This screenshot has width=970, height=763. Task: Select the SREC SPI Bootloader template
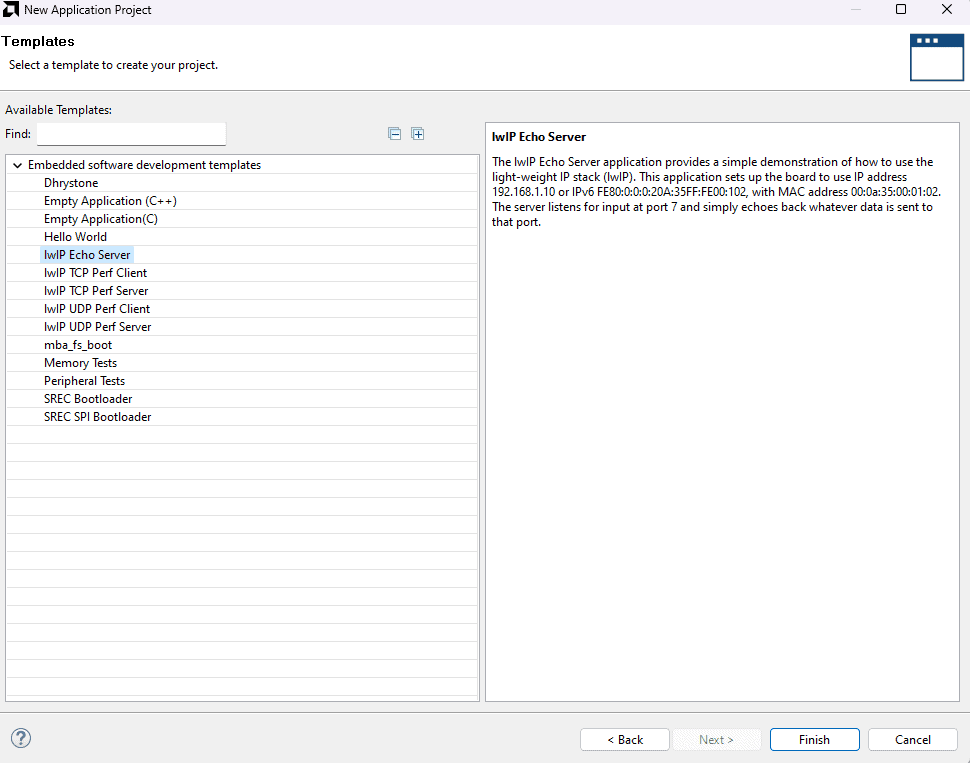pos(97,417)
